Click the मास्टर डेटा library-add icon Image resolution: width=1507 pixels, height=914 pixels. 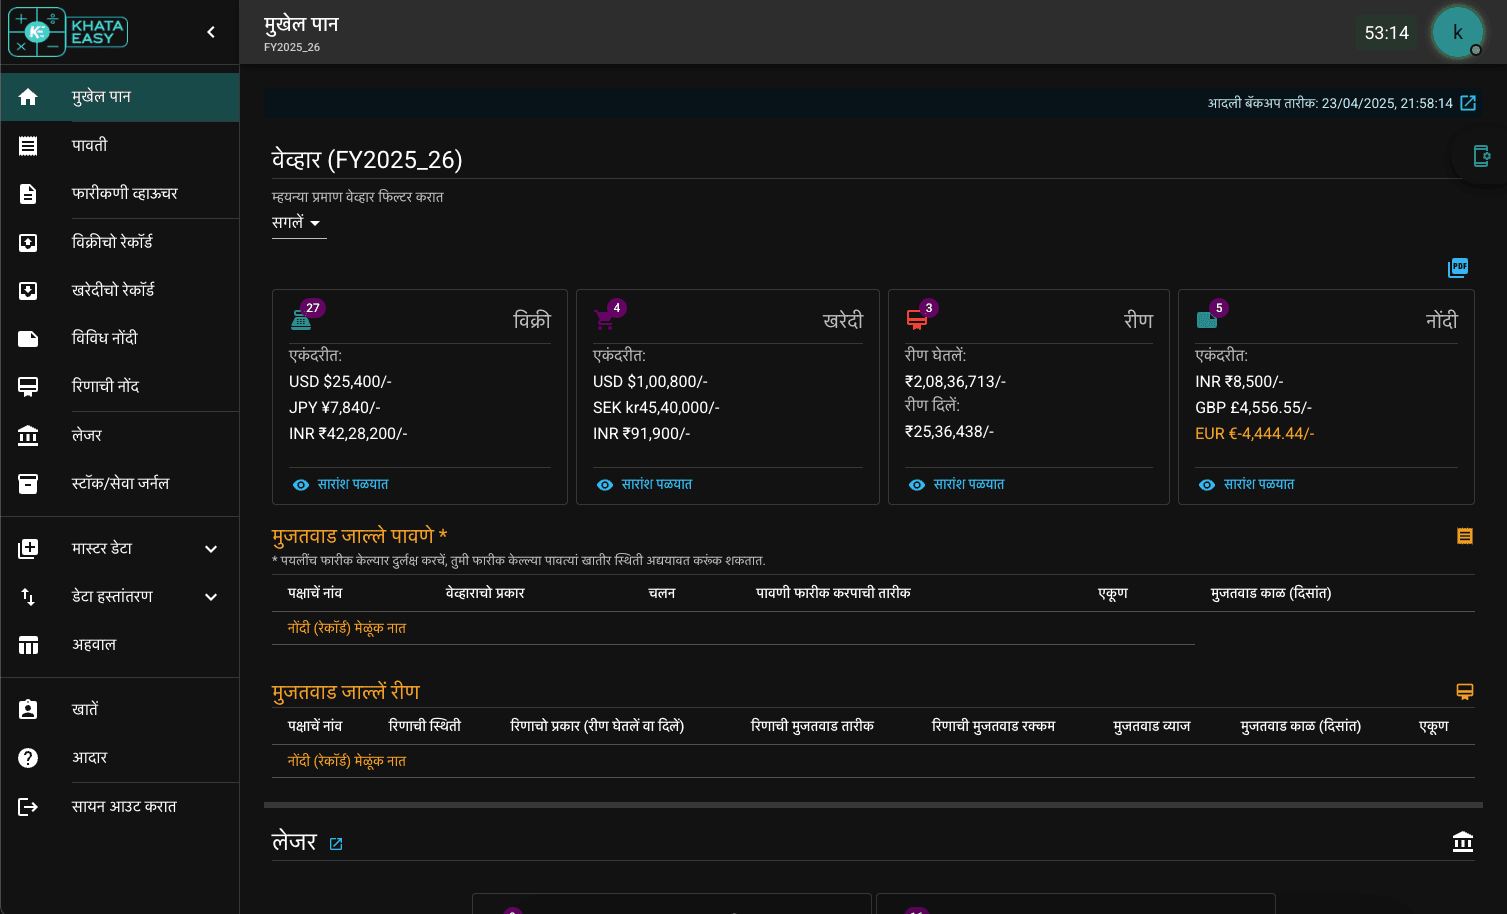pos(28,549)
